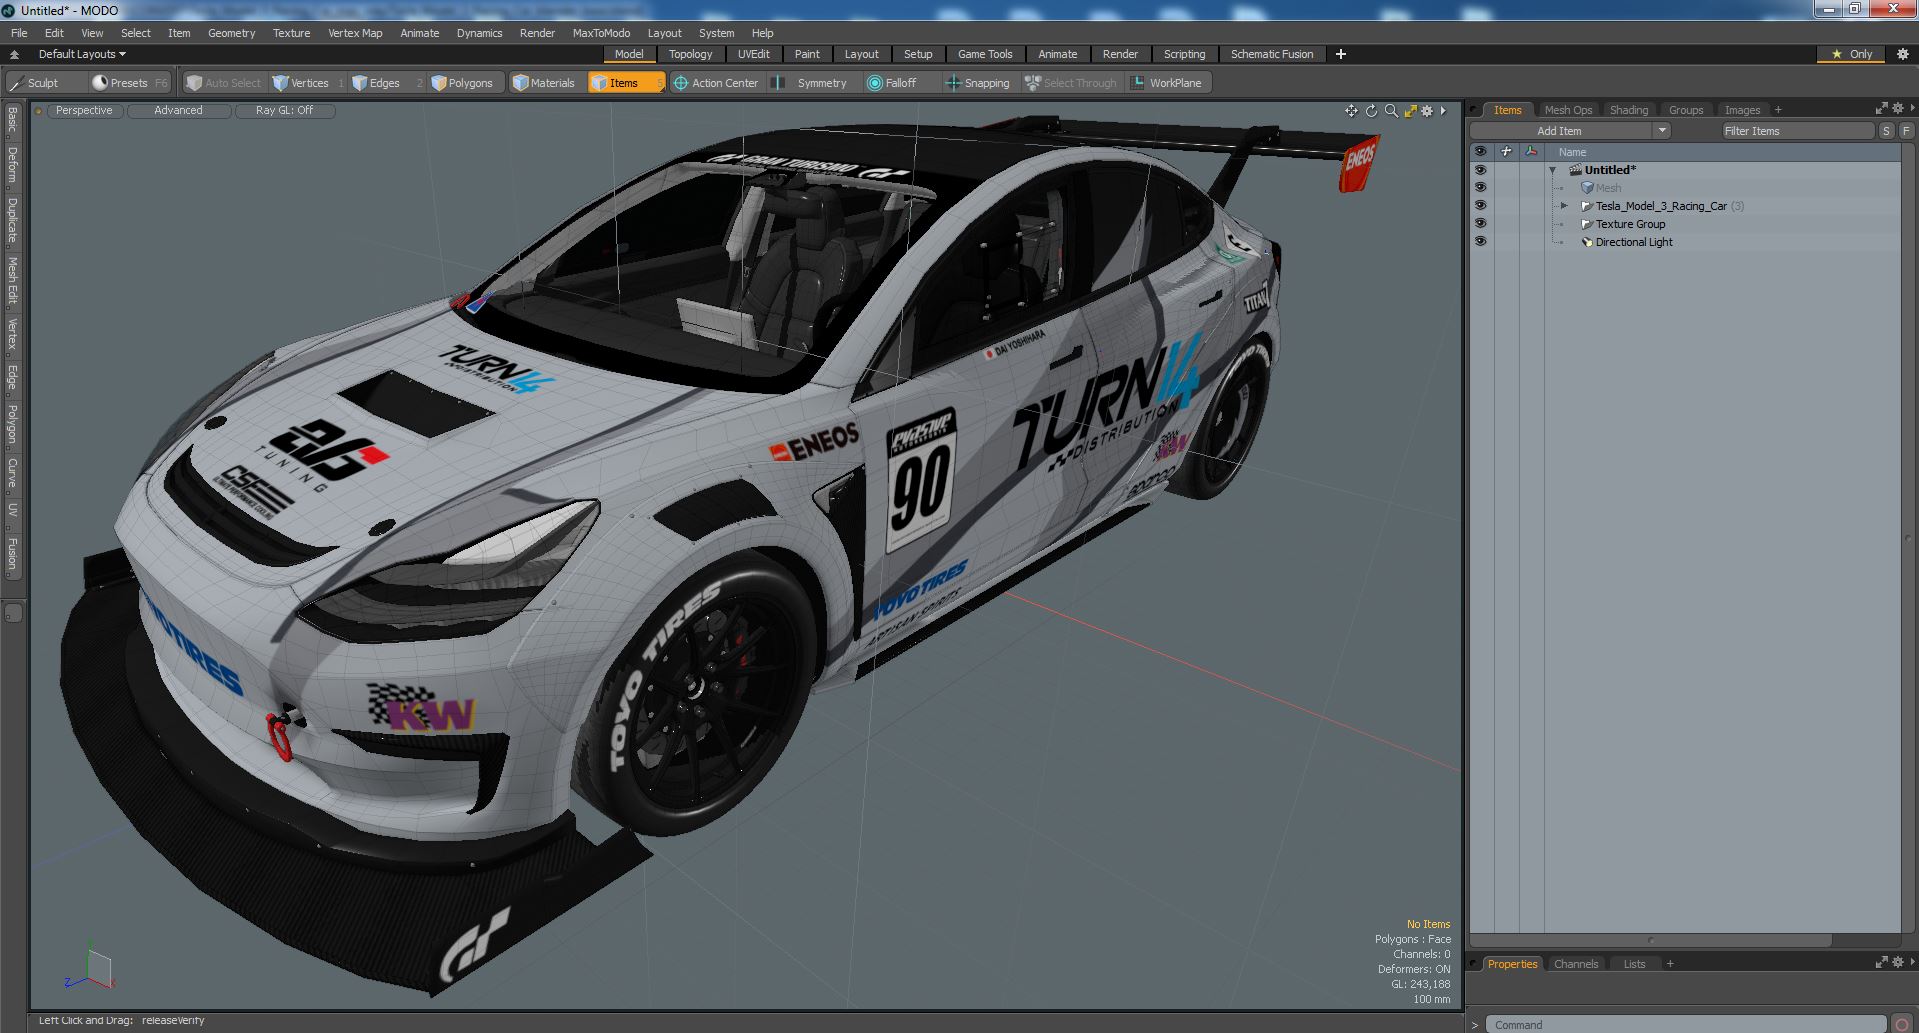The width and height of the screenshot is (1919, 1033).
Task: Open the Action Center options
Action: (x=716, y=83)
